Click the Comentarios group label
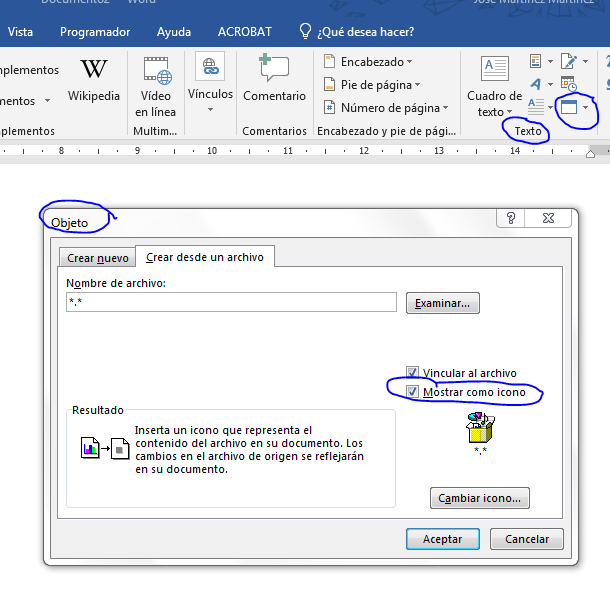Viewport: 610px width, 602px height. pos(274,131)
